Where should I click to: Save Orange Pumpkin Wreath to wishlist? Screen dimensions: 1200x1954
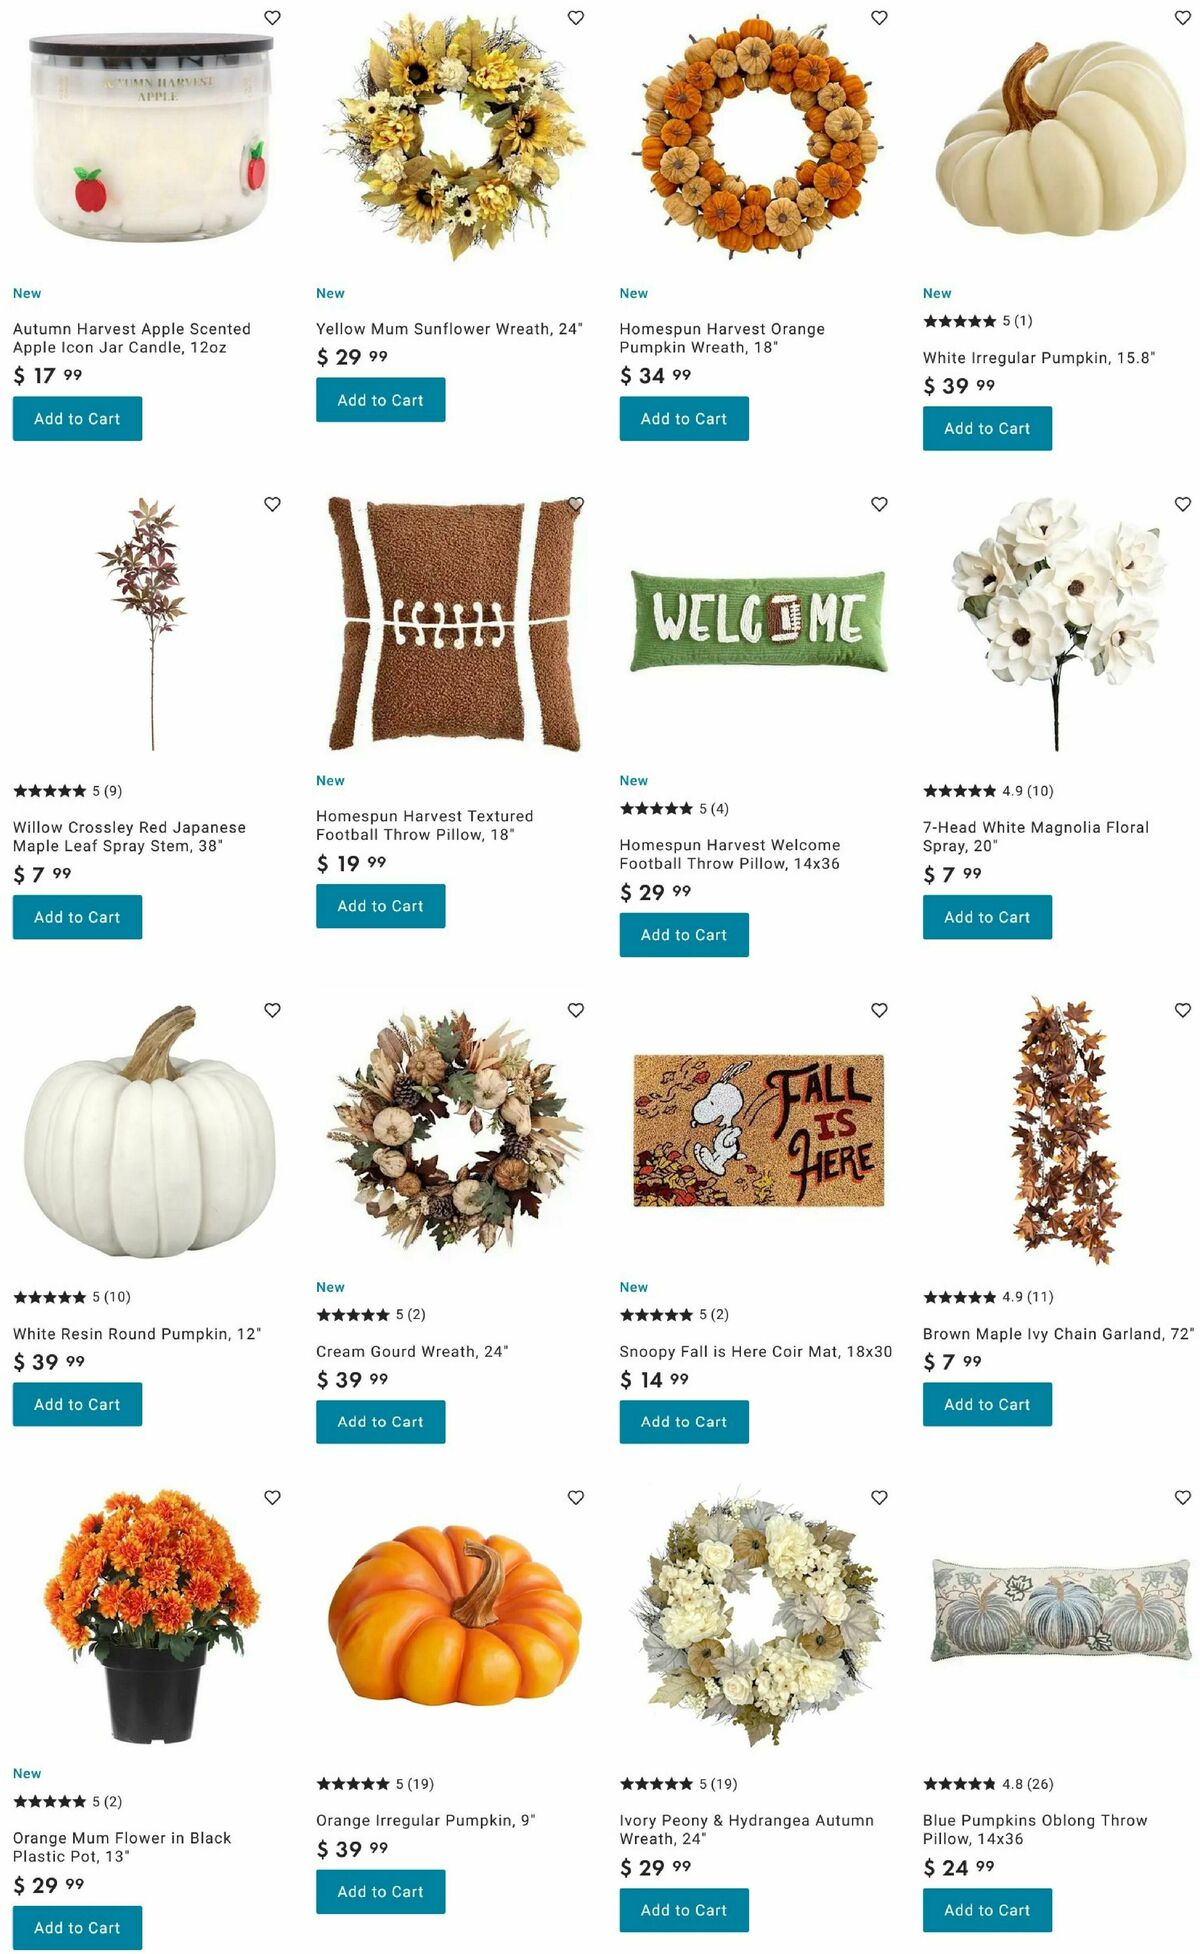[x=879, y=18]
